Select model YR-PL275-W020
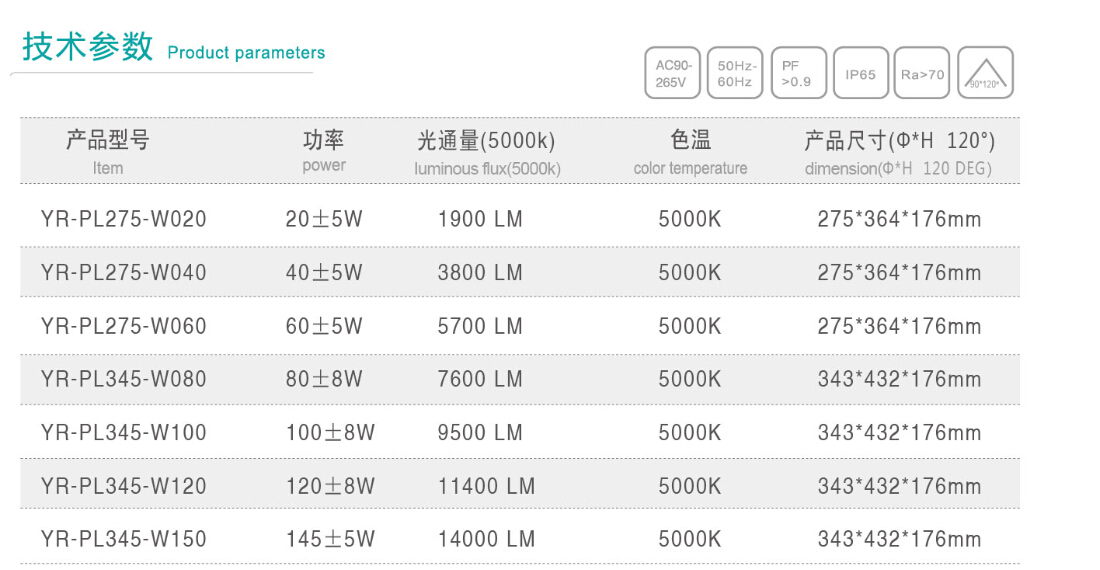Screen dimensions: 1100x570 click(x=124, y=219)
